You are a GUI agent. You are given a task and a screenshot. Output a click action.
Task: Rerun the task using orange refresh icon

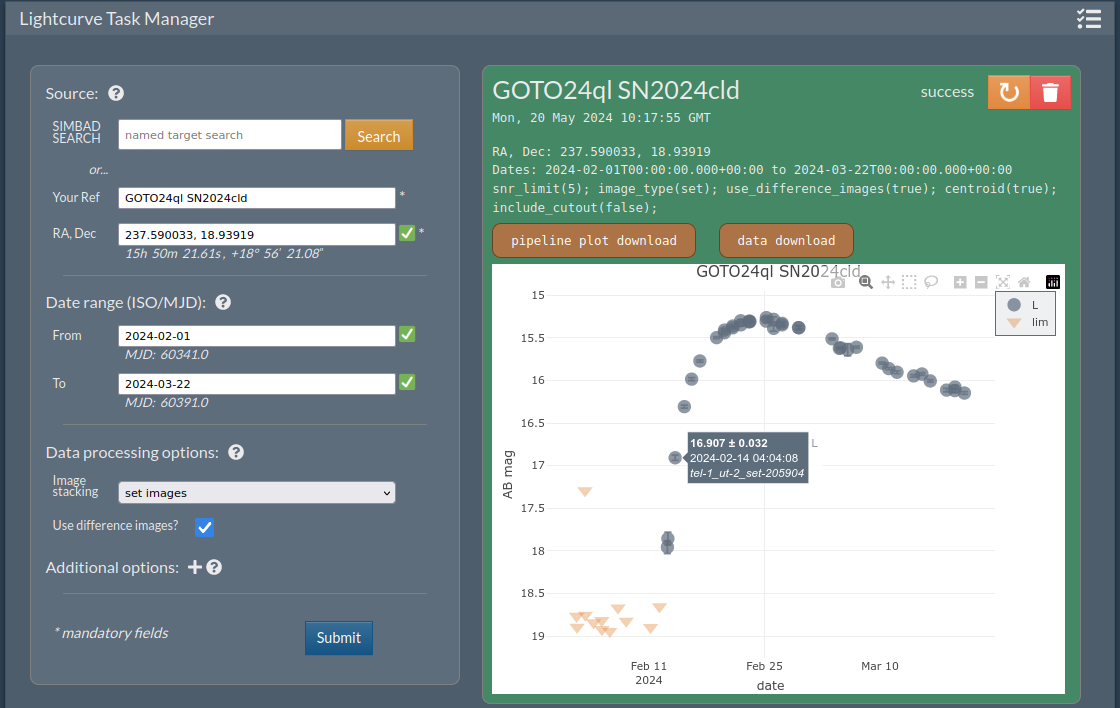click(x=1009, y=92)
